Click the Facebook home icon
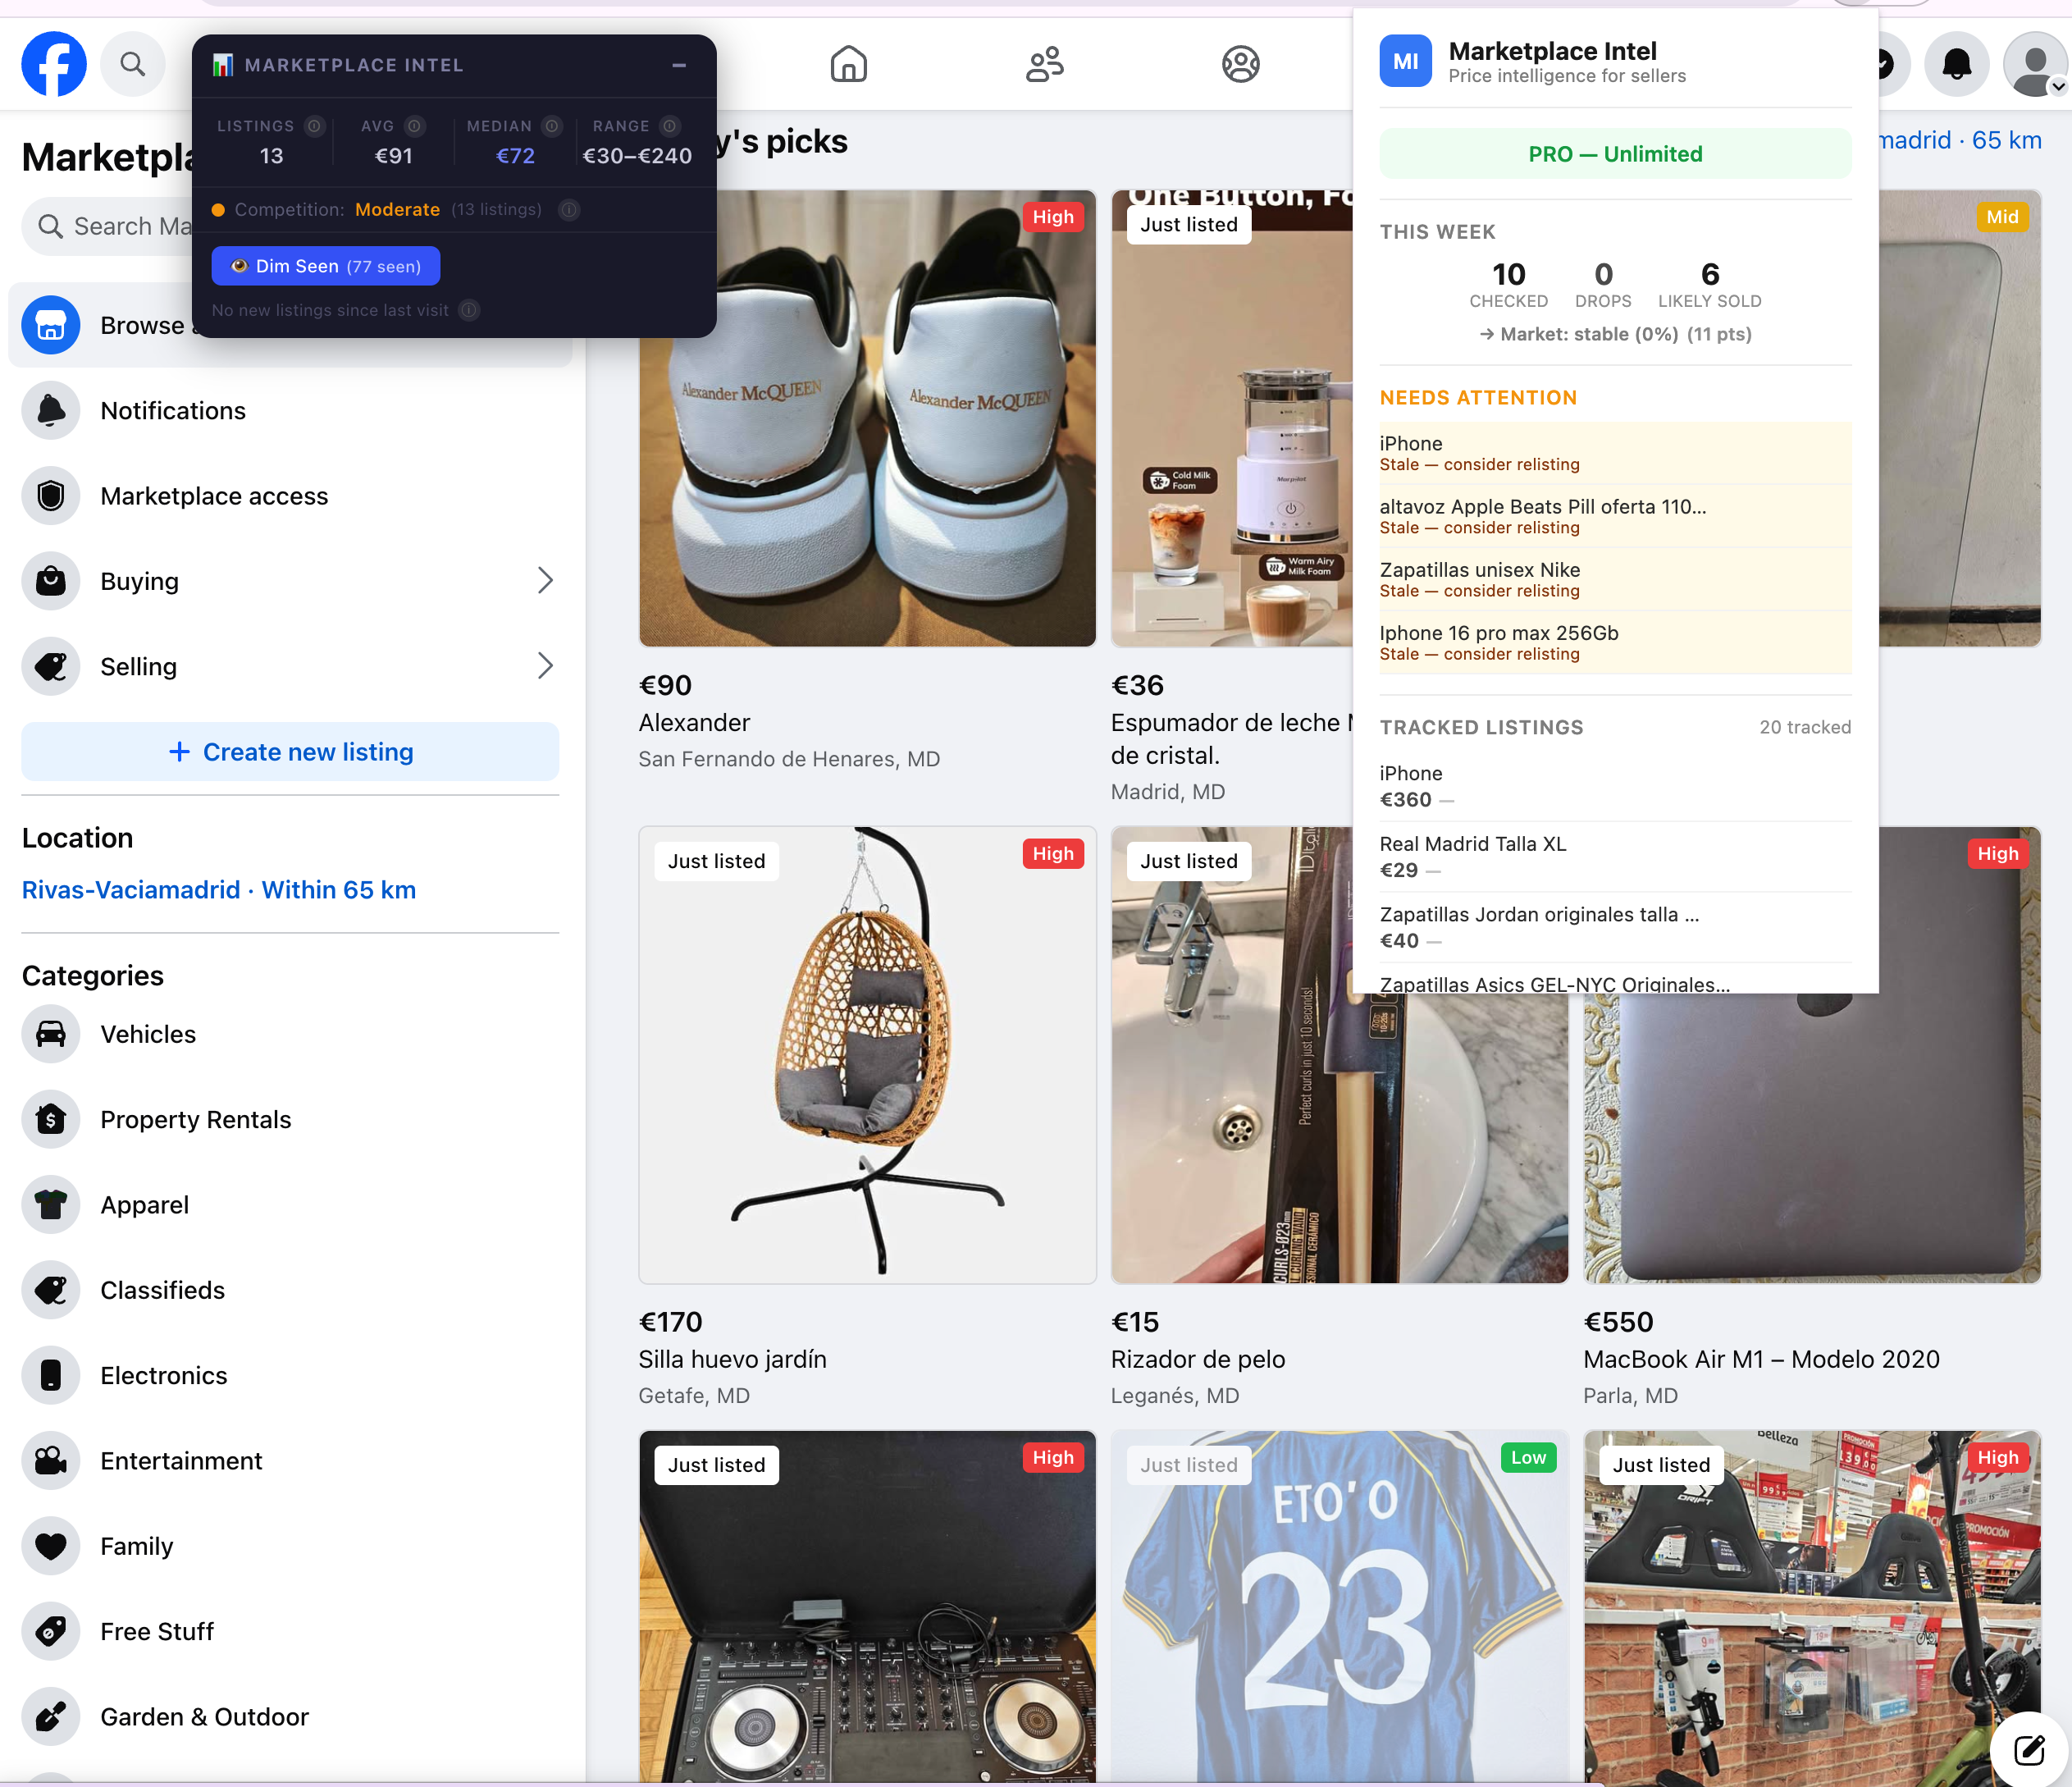The height and width of the screenshot is (1787, 2072). (x=849, y=63)
